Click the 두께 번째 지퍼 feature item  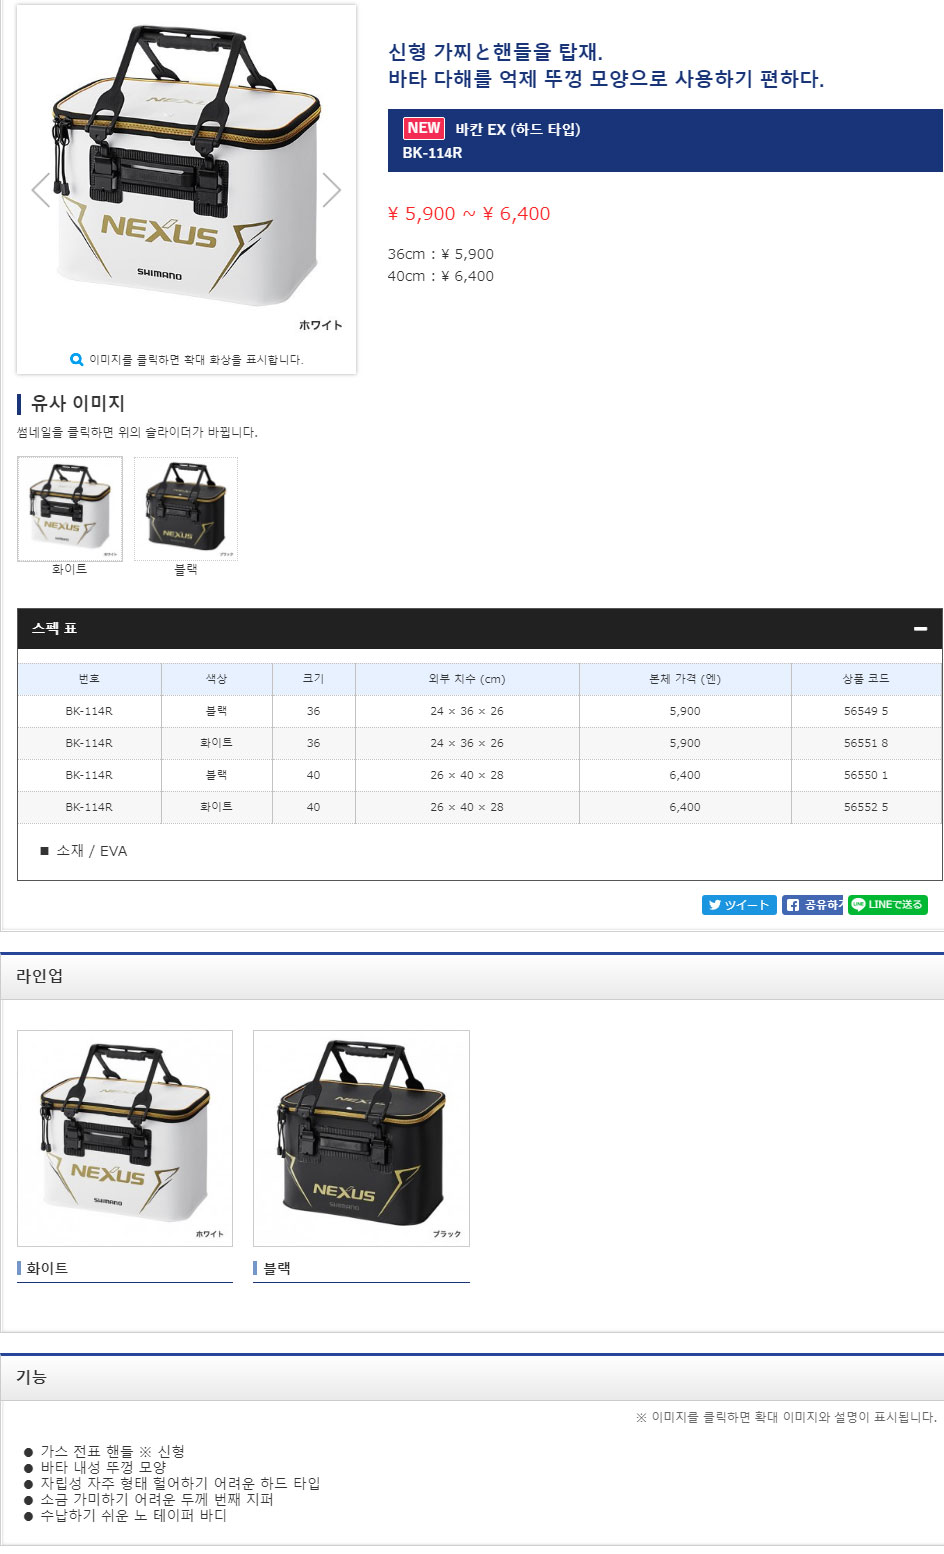click(x=148, y=1499)
